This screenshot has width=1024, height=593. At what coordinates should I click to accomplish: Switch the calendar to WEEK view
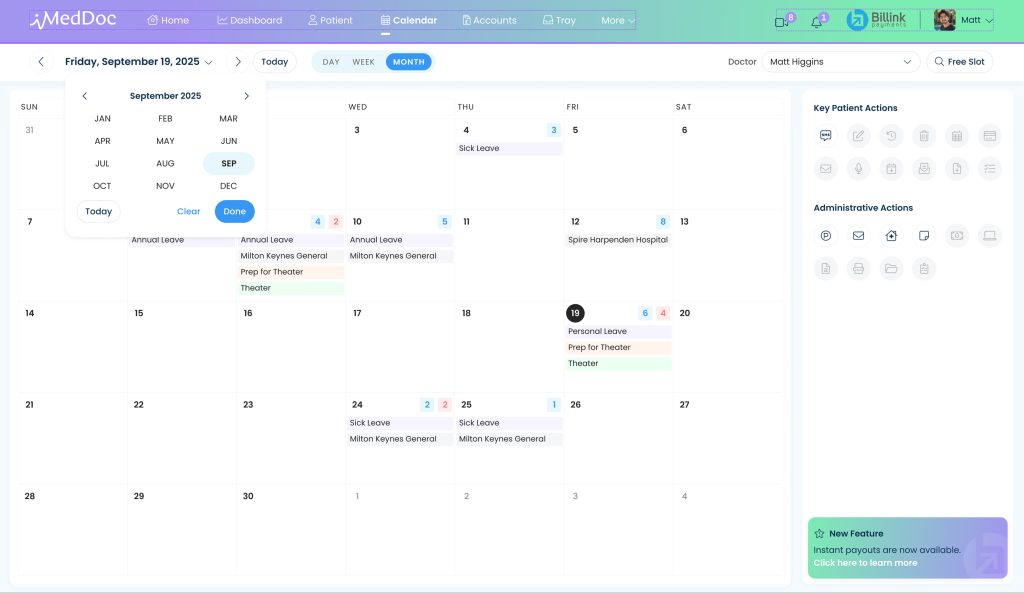pyautogui.click(x=363, y=61)
